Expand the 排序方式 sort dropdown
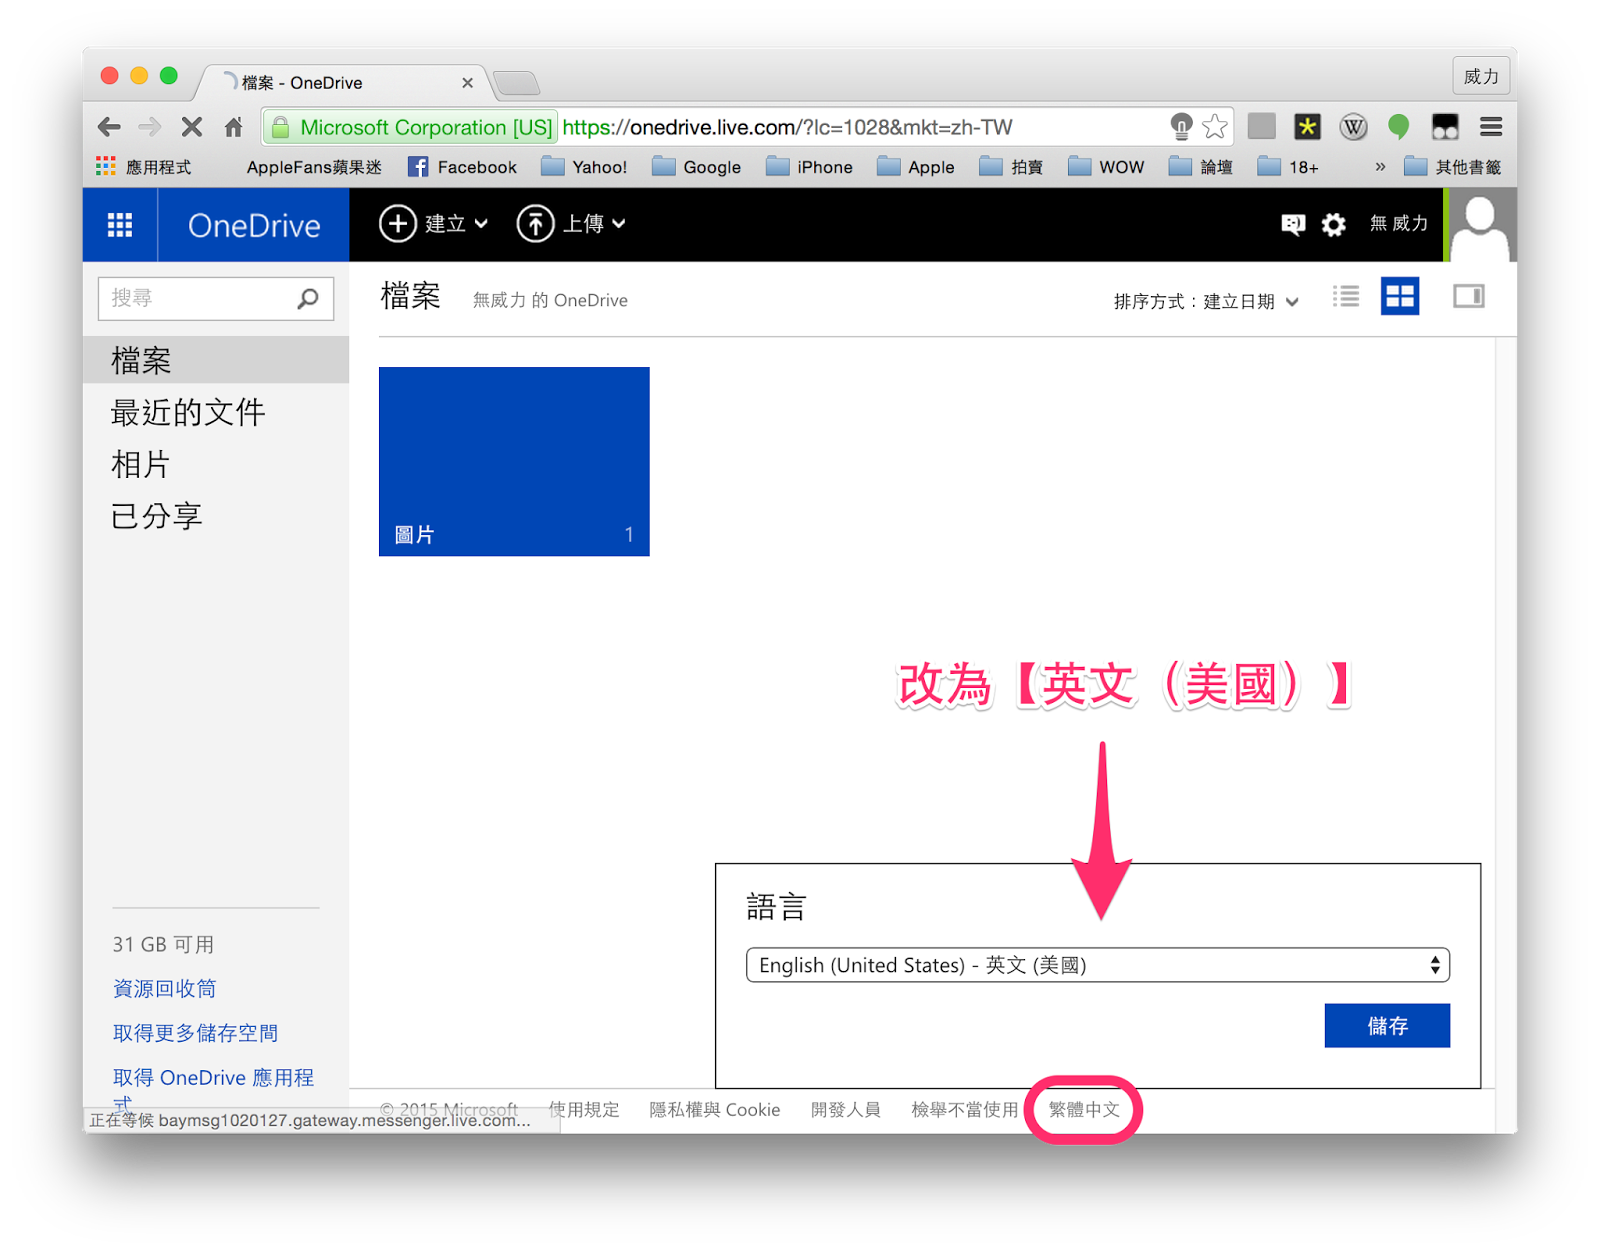Screen dimensions: 1600x1252 1206,301
